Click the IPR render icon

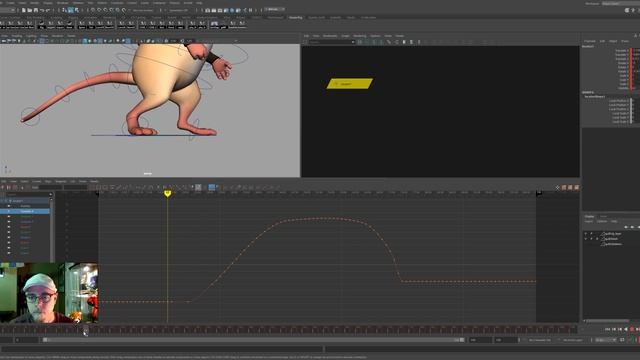(x=220, y=10)
